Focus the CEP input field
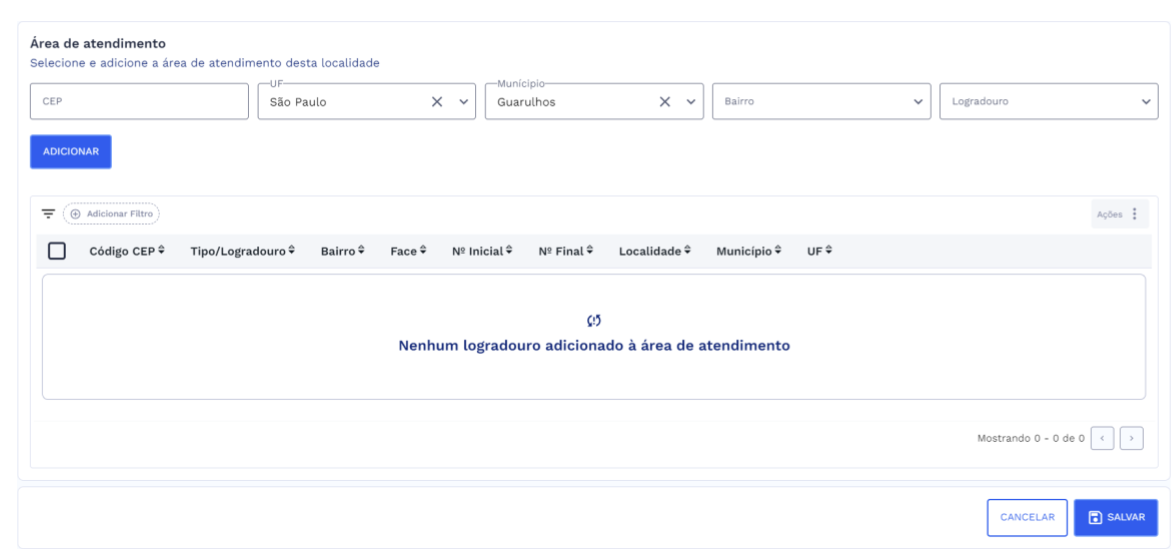1176x554 pixels. (139, 101)
